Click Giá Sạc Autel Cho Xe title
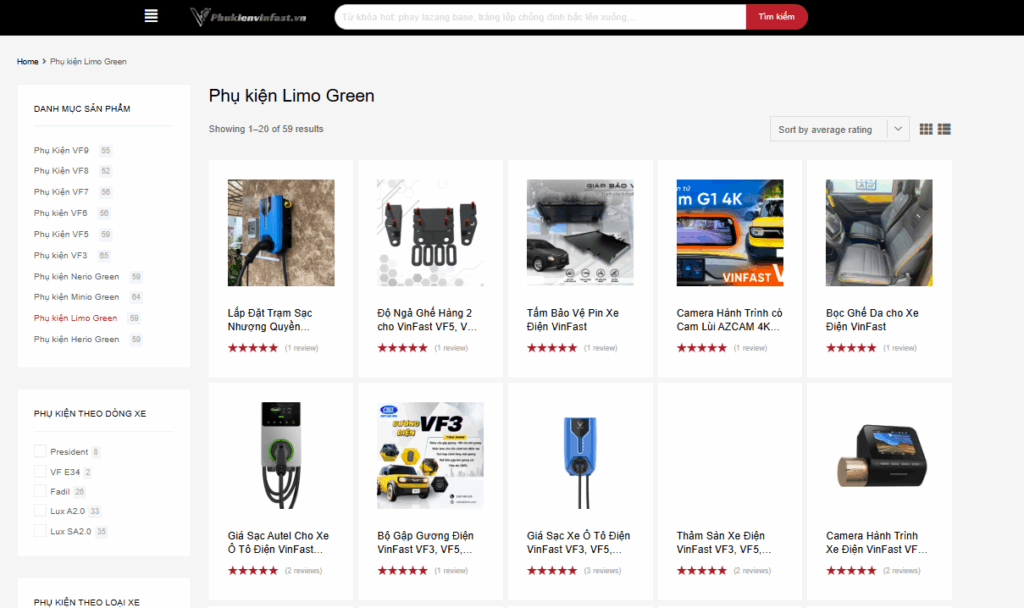Image resolution: width=1024 pixels, height=608 pixels. pyautogui.click(x=278, y=543)
